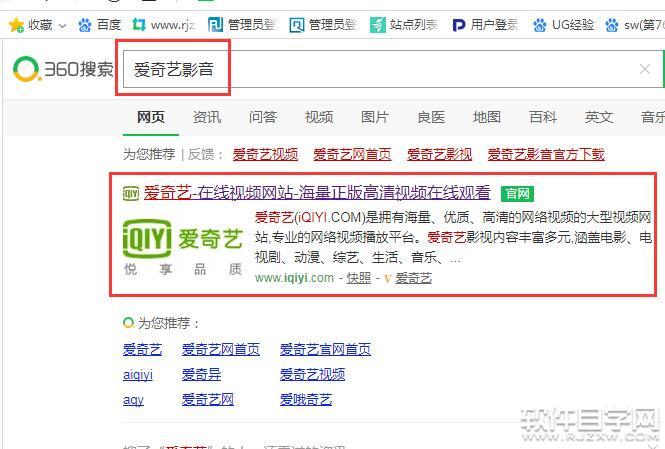The height and width of the screenshot is (449, 665).
Task: Open blue recommended link 爱奇艺视频
Action: pyautogui.click(x=313, y=375)
